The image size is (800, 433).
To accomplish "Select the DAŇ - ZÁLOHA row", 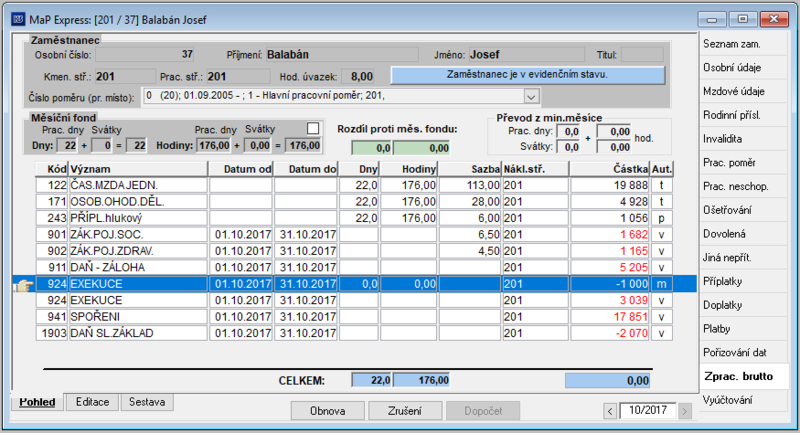I will click(x=354, y=267).
